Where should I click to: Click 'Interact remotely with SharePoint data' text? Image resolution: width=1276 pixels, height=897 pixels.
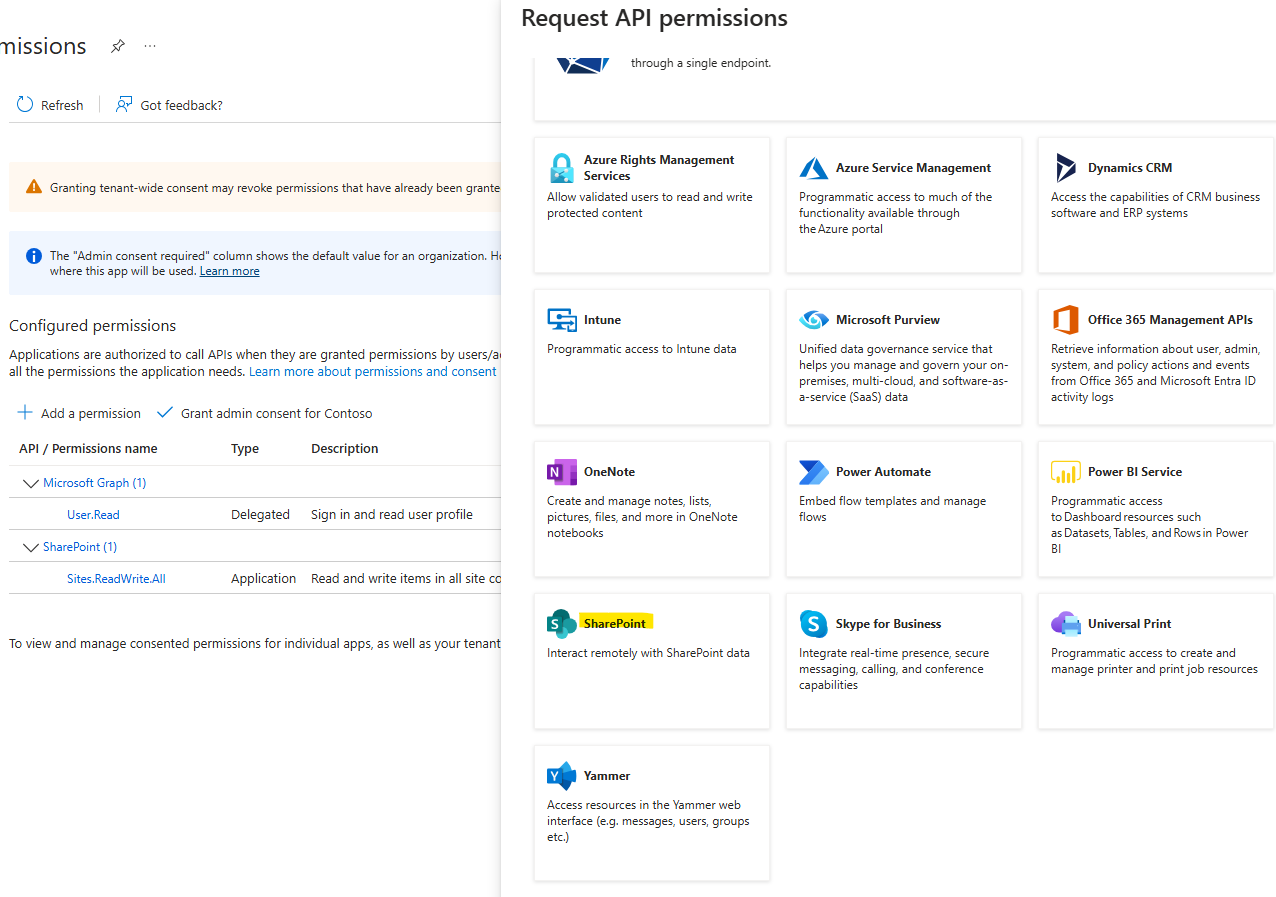coord(648,653)
